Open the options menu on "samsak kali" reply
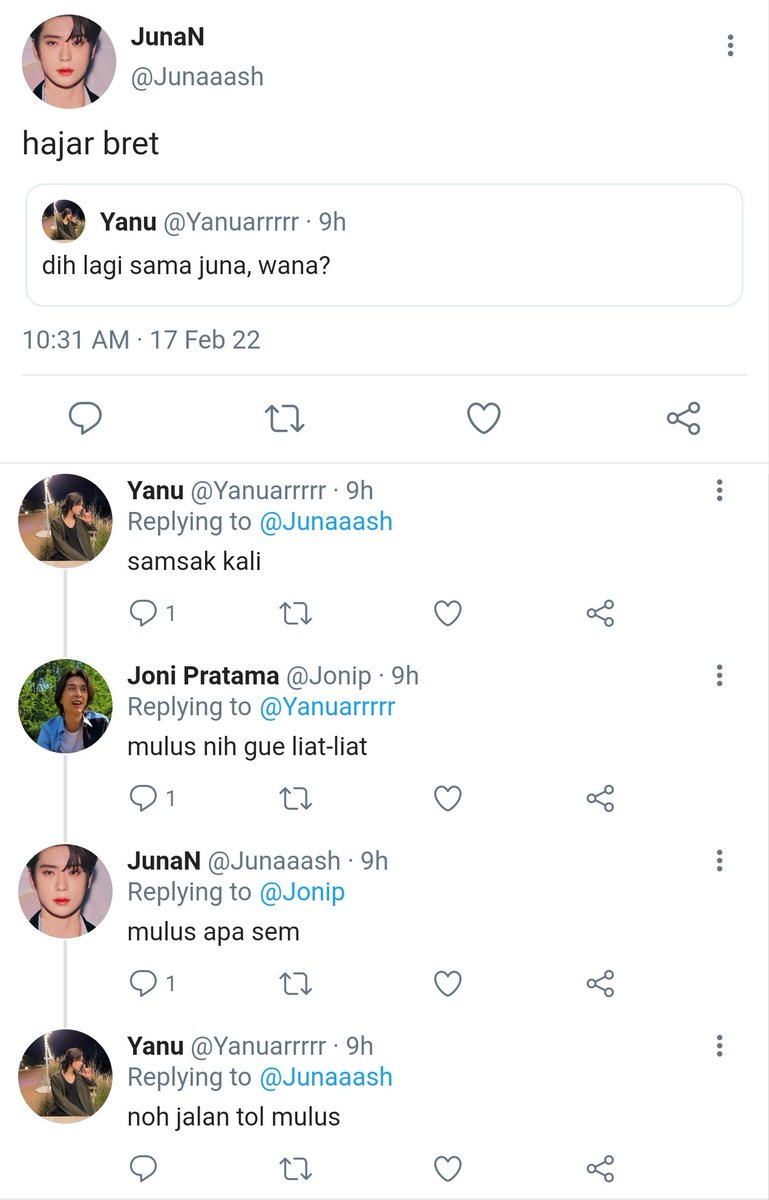The image size is (769, 1200). (719, 490)
